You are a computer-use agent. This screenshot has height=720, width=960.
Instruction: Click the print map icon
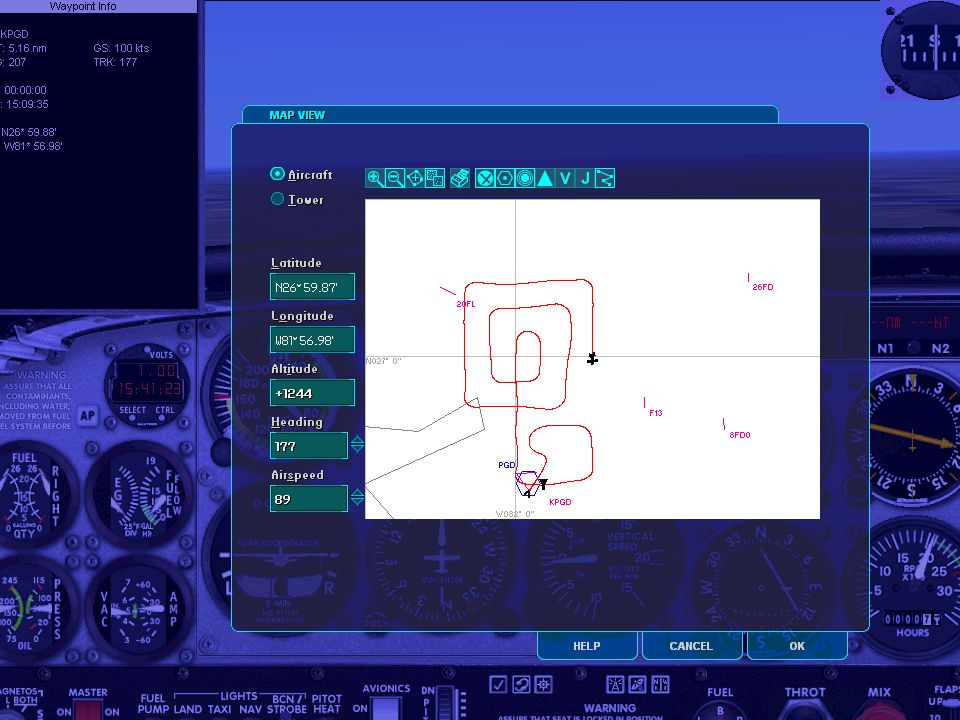(x=460, y=178)
